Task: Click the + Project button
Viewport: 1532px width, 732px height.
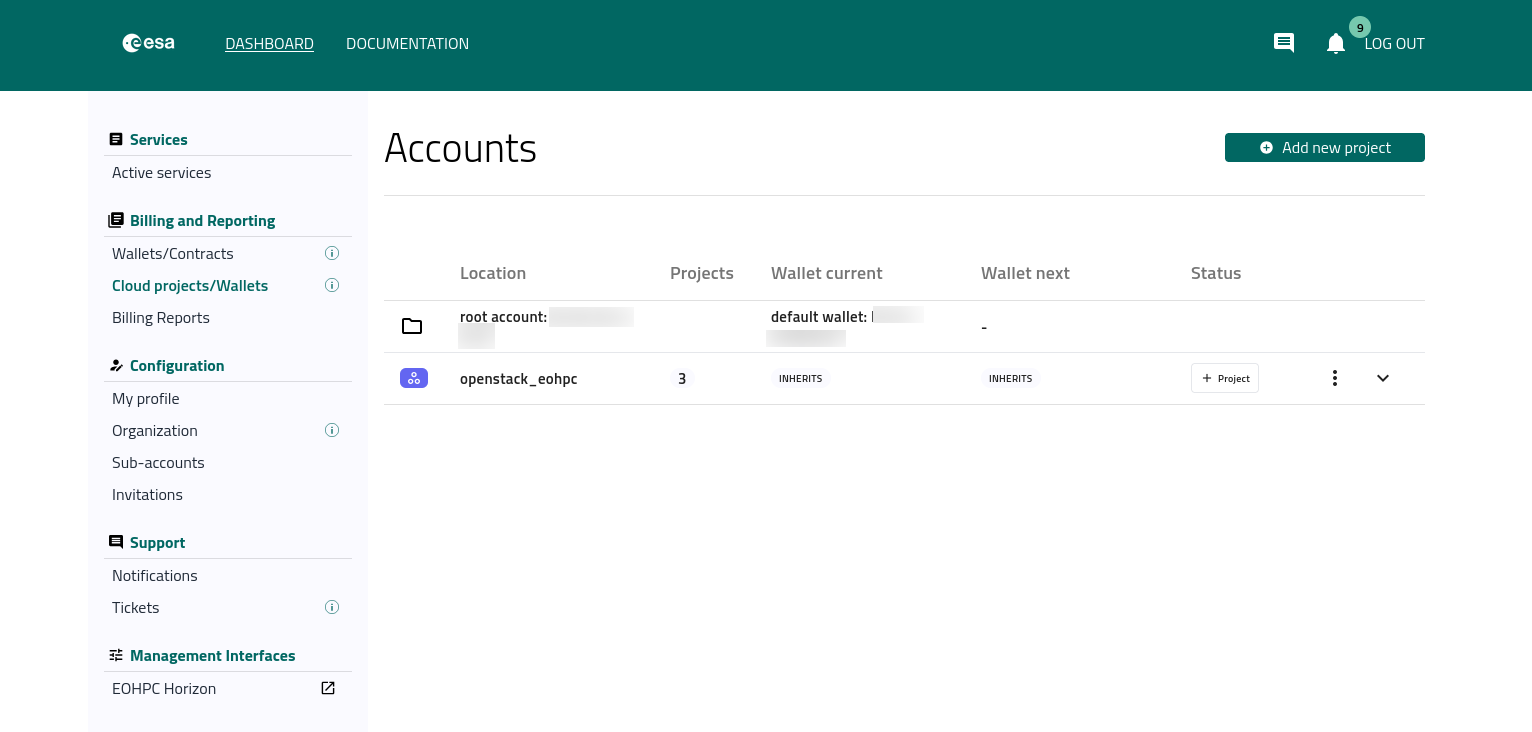Action: point(1224,378)
